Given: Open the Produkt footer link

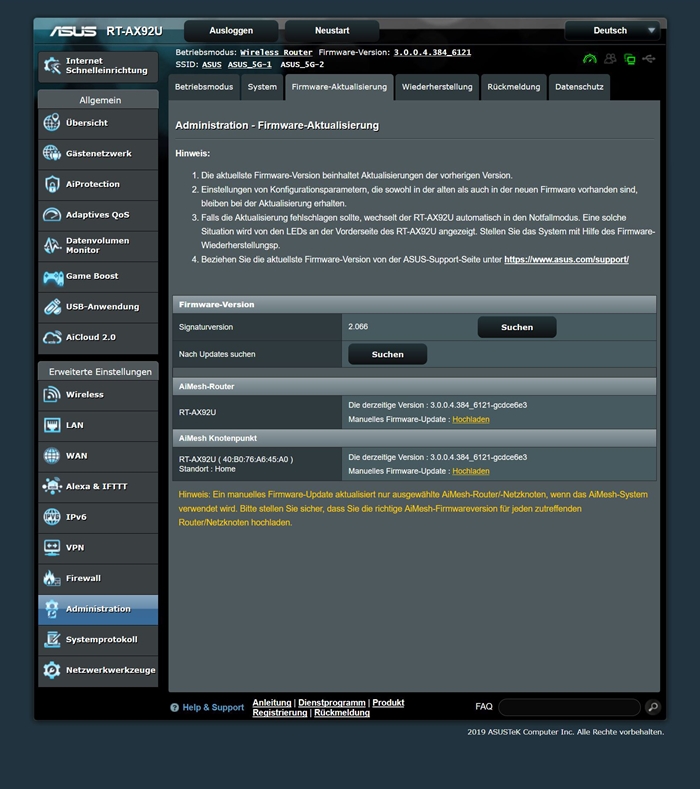Looking at the screenshot, I should [x=388, y=702].
